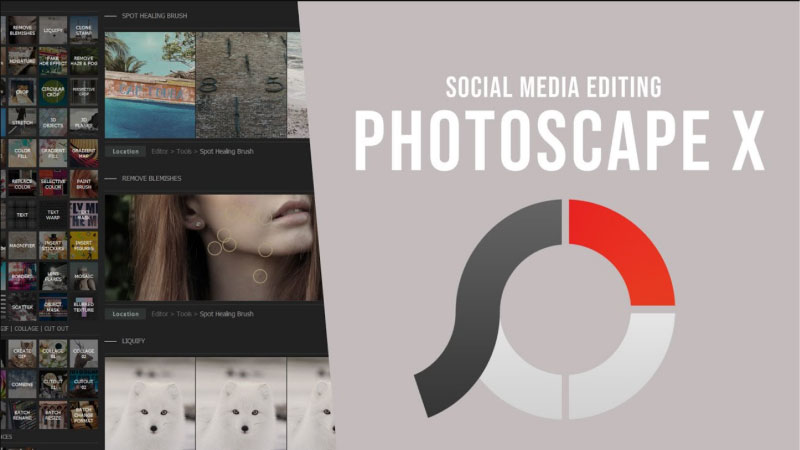Open the 3D Objects tile

point(53,122)
